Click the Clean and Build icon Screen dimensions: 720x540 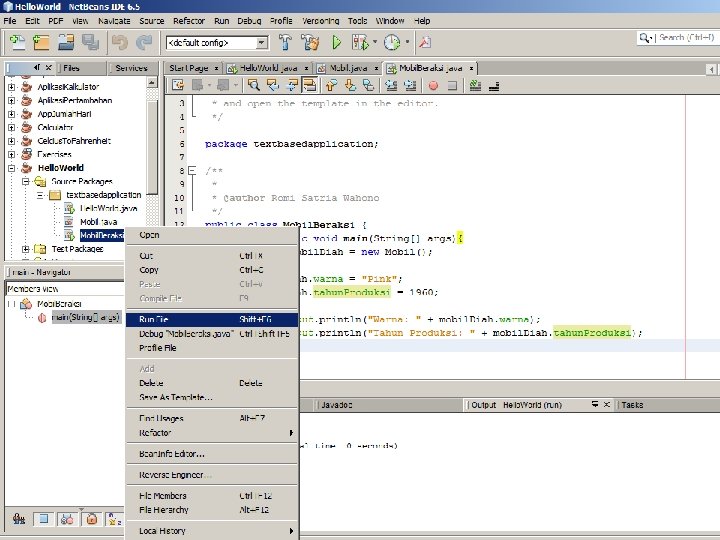(x=310, y=42)
